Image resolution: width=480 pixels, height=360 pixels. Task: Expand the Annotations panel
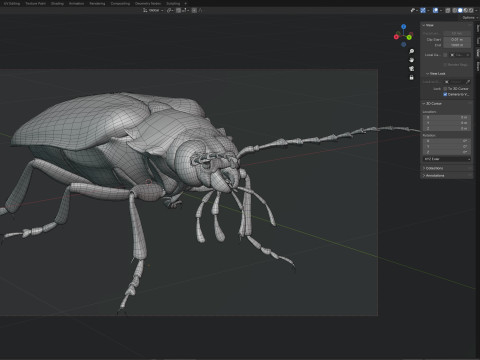coord(434,175)
